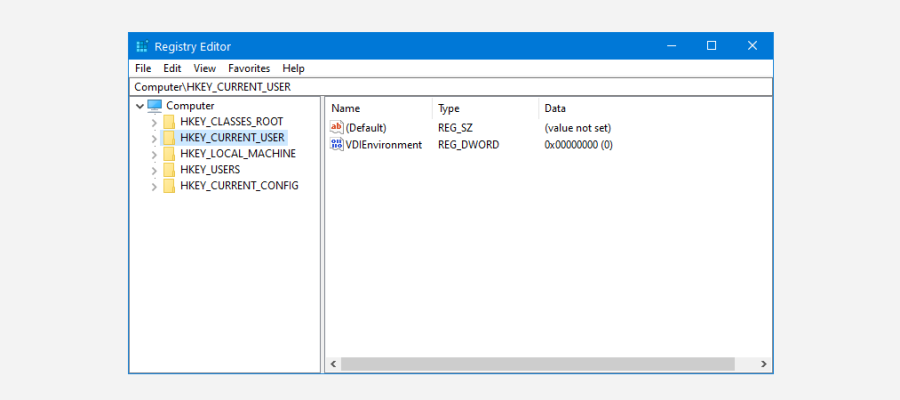Open the View menu

(x=204, y=68)
